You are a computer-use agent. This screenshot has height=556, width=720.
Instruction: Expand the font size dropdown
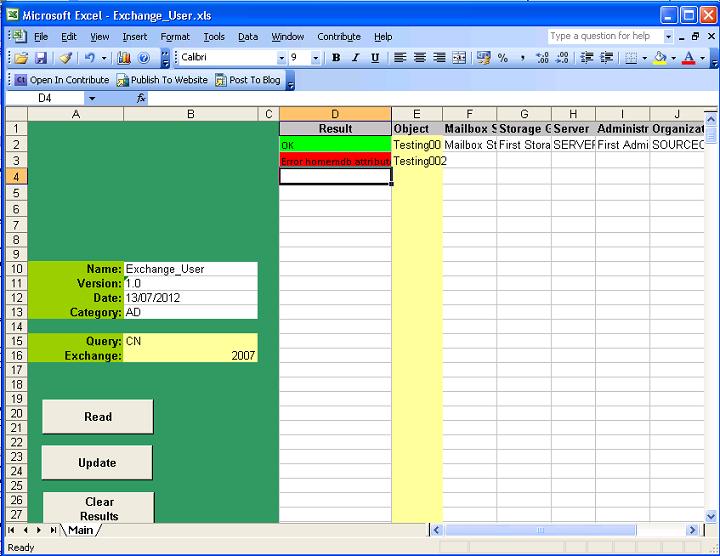316,58
